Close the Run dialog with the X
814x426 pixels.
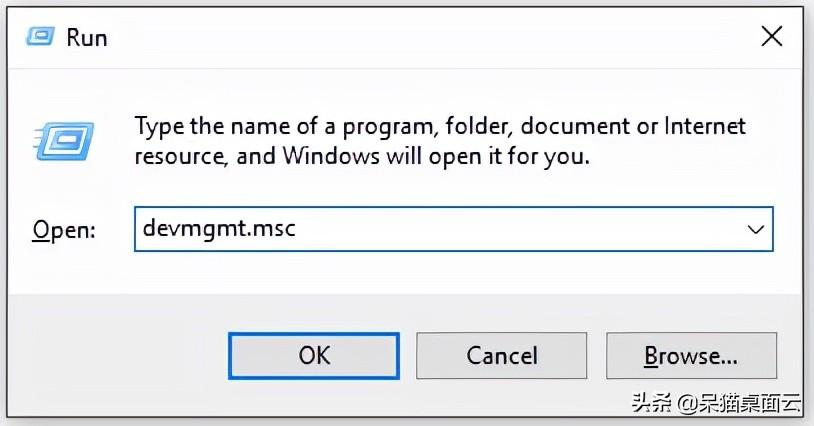(771, 37)
